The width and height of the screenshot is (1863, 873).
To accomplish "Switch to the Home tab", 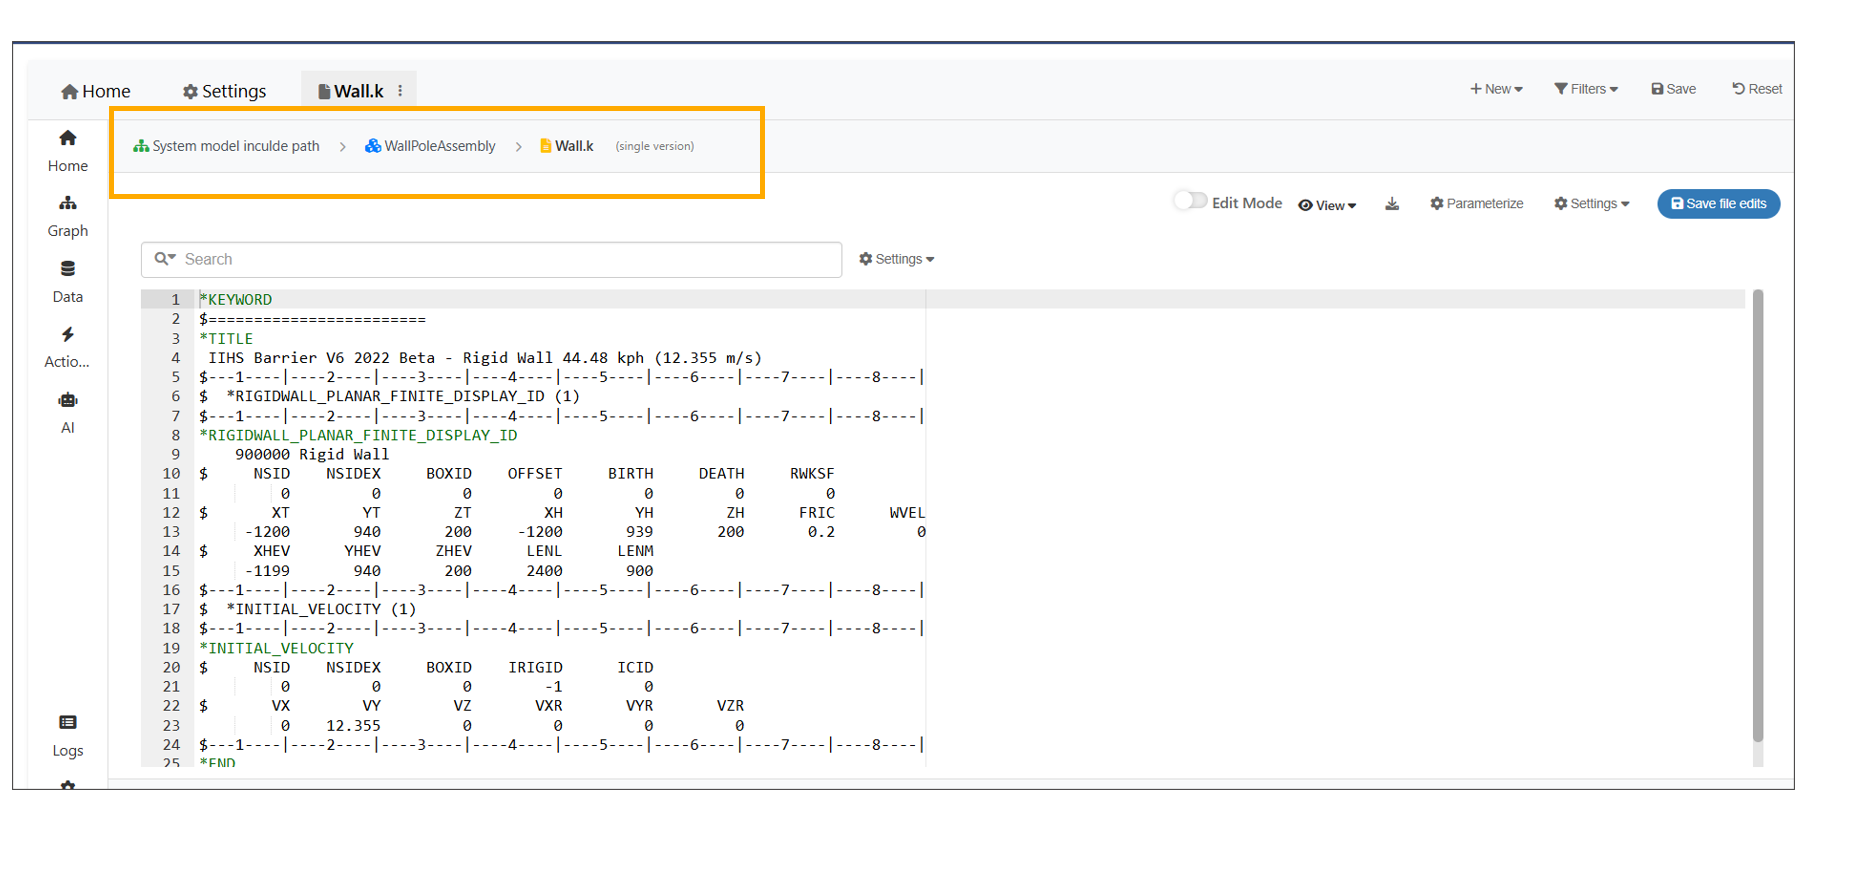I will (95, 91).
